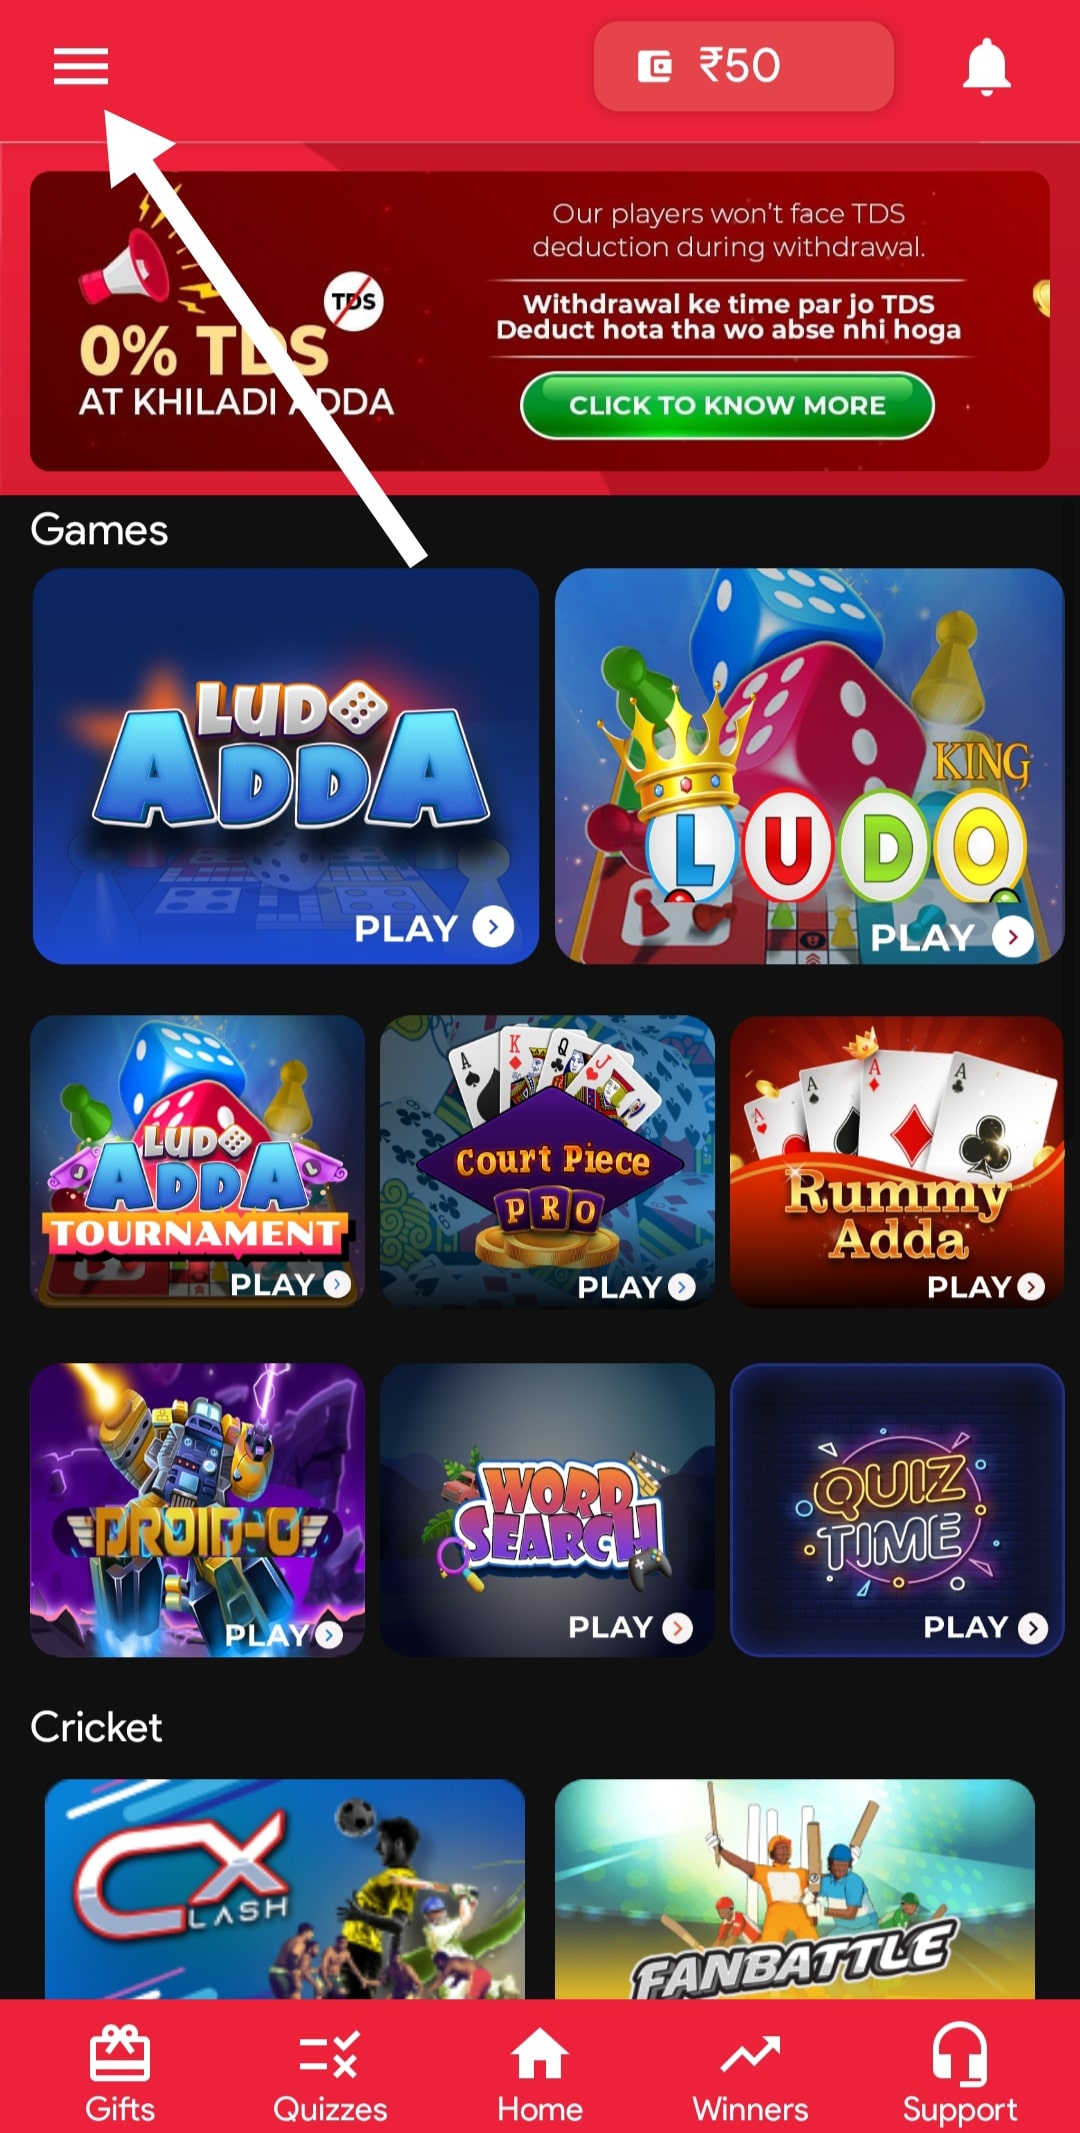1080x2133 pixels.
Task: Open the hamburger menu
Action: coord(81,66)
